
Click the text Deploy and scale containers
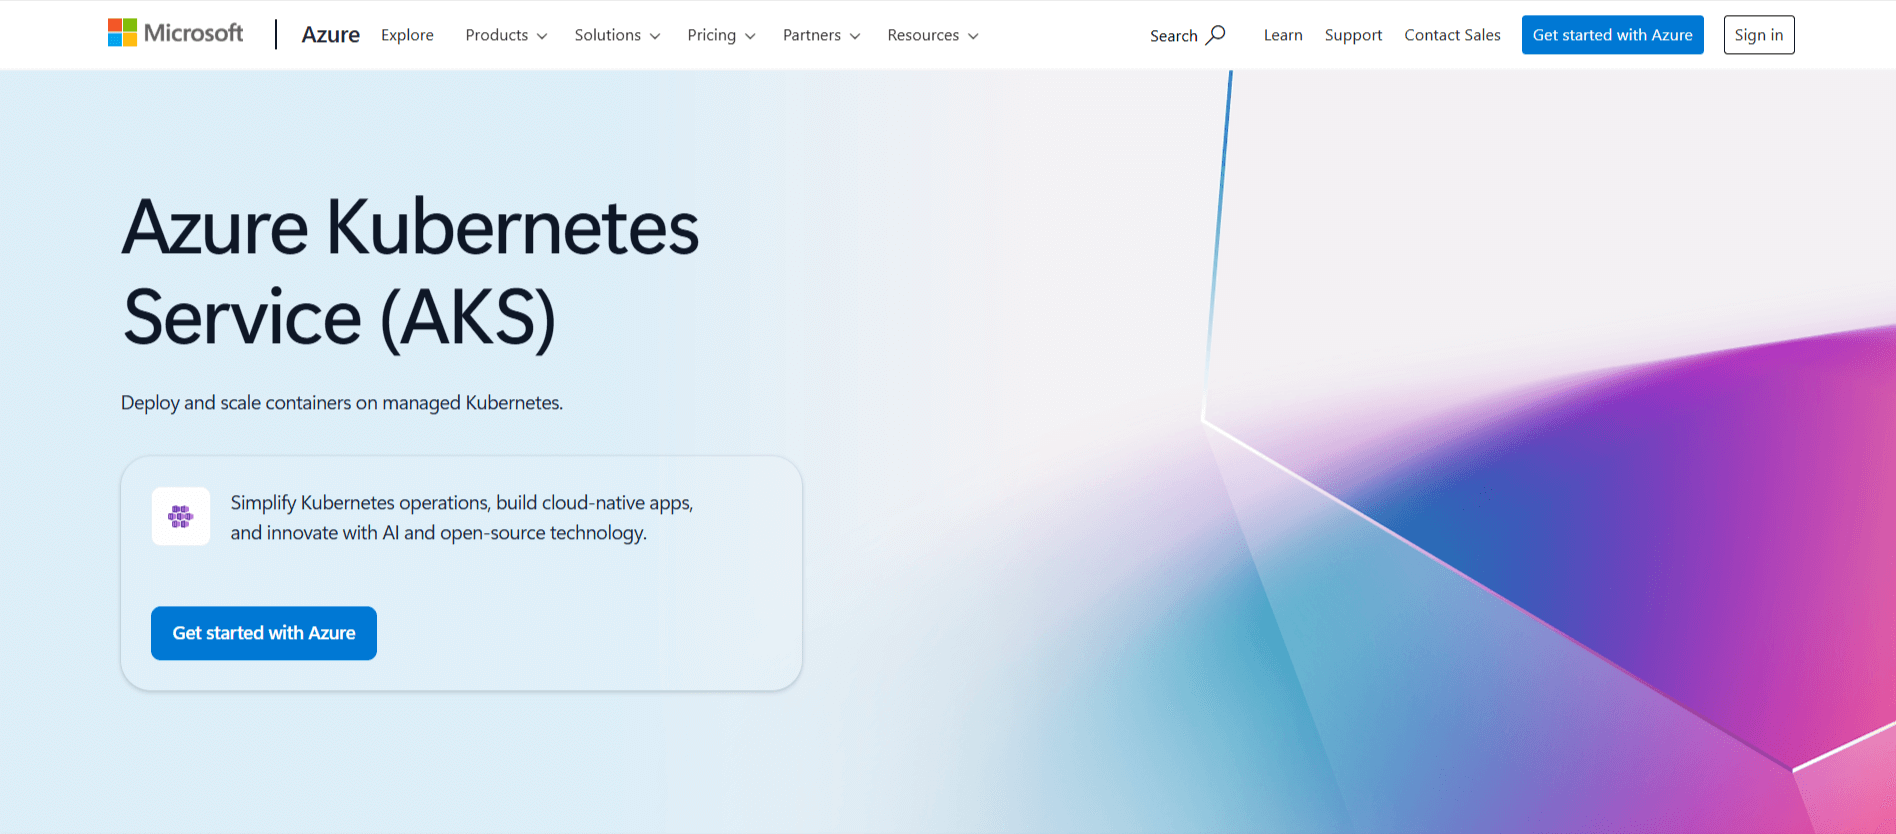(x=342, y=403)
